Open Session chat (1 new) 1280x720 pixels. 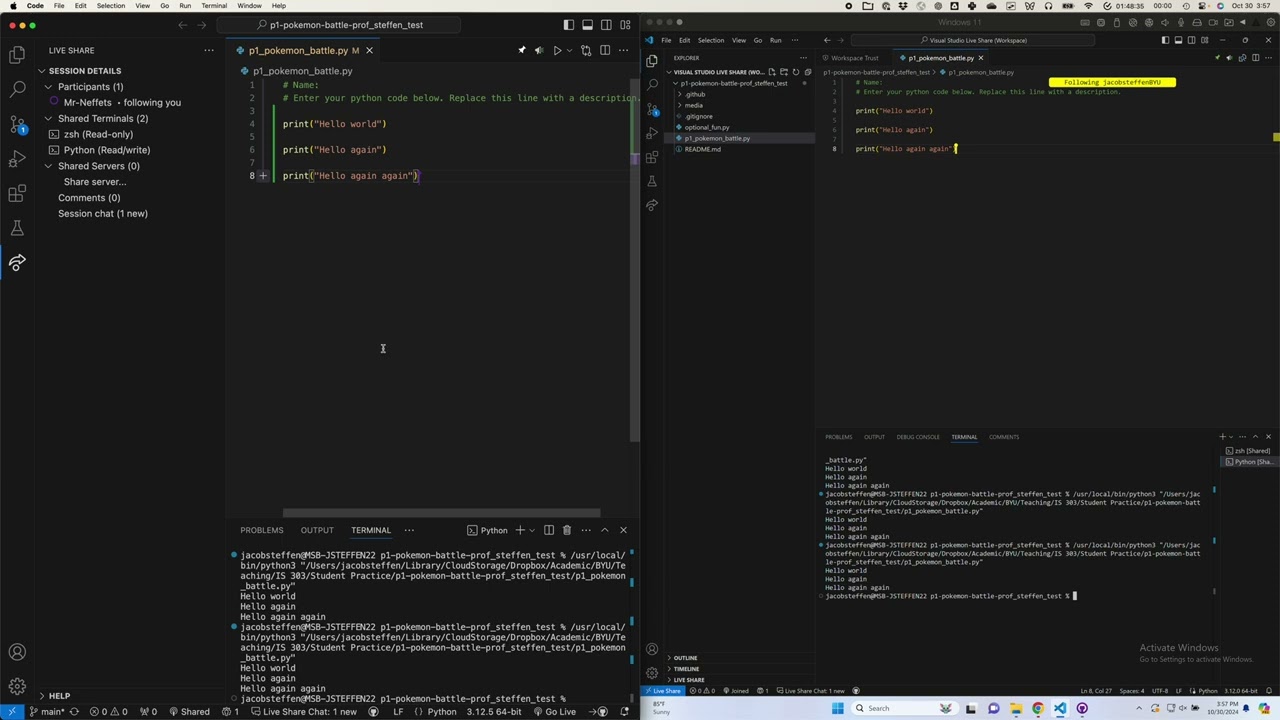[102, 214]
